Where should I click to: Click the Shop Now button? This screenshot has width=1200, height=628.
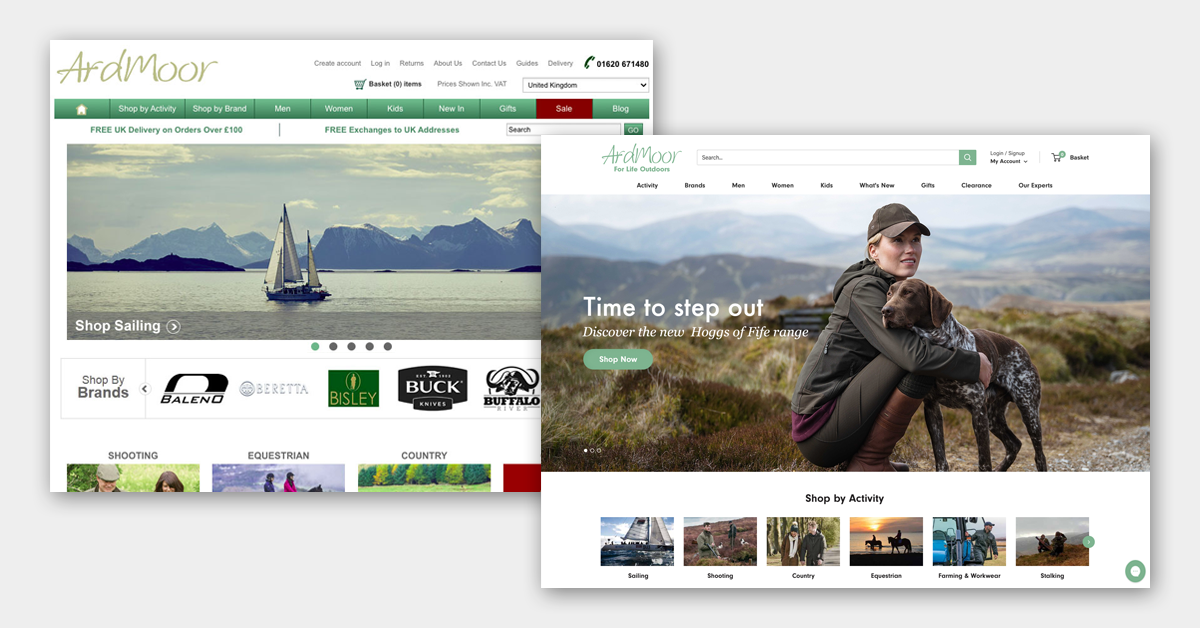click(x=617, y=359)
